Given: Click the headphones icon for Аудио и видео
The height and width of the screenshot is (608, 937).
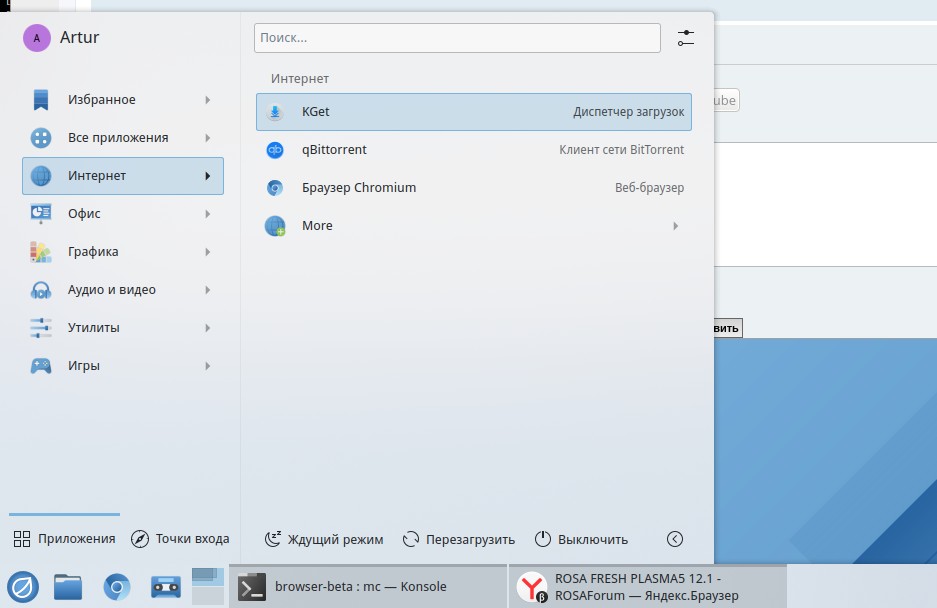Looking at the screenshot, I should pyautogui.click(x=41, y=290).
